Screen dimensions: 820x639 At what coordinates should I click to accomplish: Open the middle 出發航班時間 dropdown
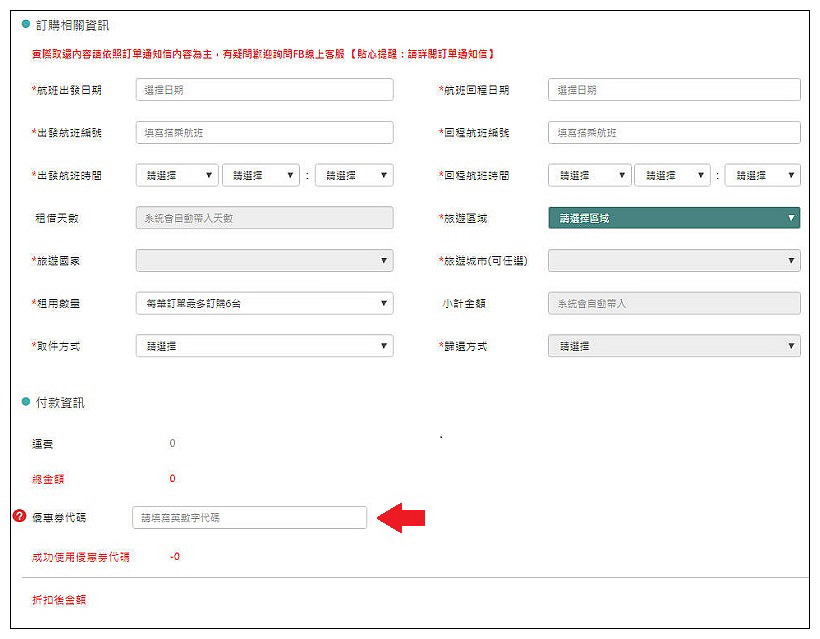click(x=260, y=175)
